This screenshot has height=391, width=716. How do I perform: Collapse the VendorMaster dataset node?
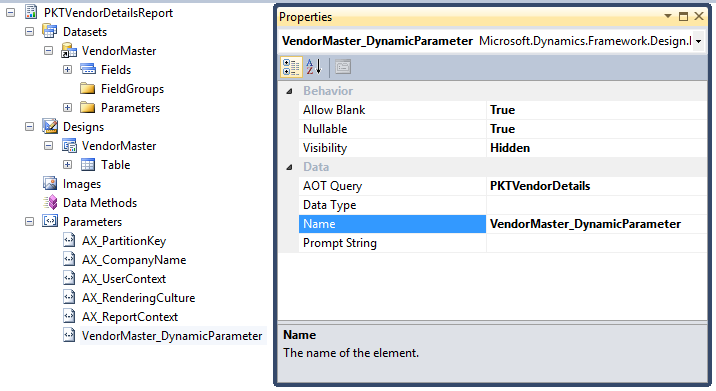click(48, 51)
